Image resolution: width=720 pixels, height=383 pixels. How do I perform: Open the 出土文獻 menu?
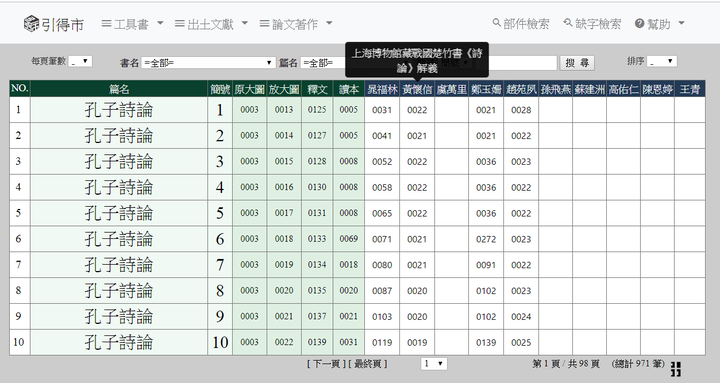211,23
